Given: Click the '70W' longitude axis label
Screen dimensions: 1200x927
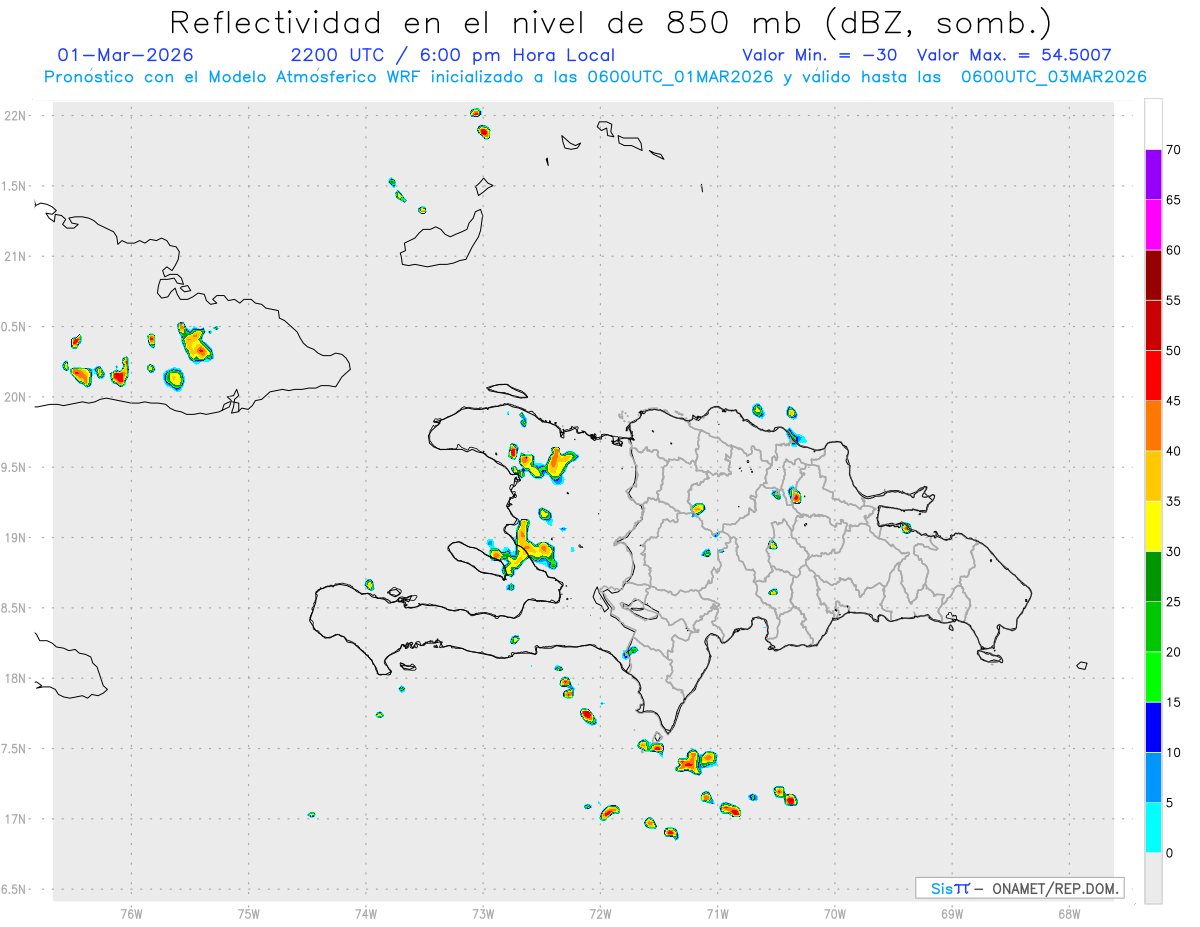Looking at the screenshot, I should pos(835,913).
